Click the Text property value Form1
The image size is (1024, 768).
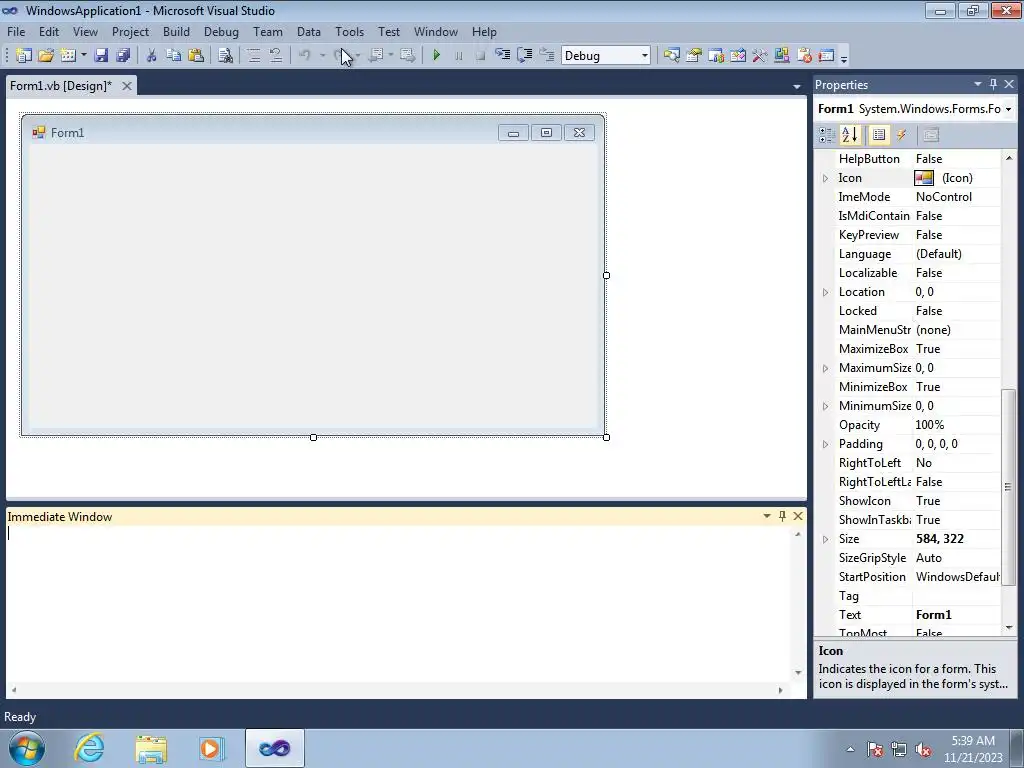click(x=934, y=615)
